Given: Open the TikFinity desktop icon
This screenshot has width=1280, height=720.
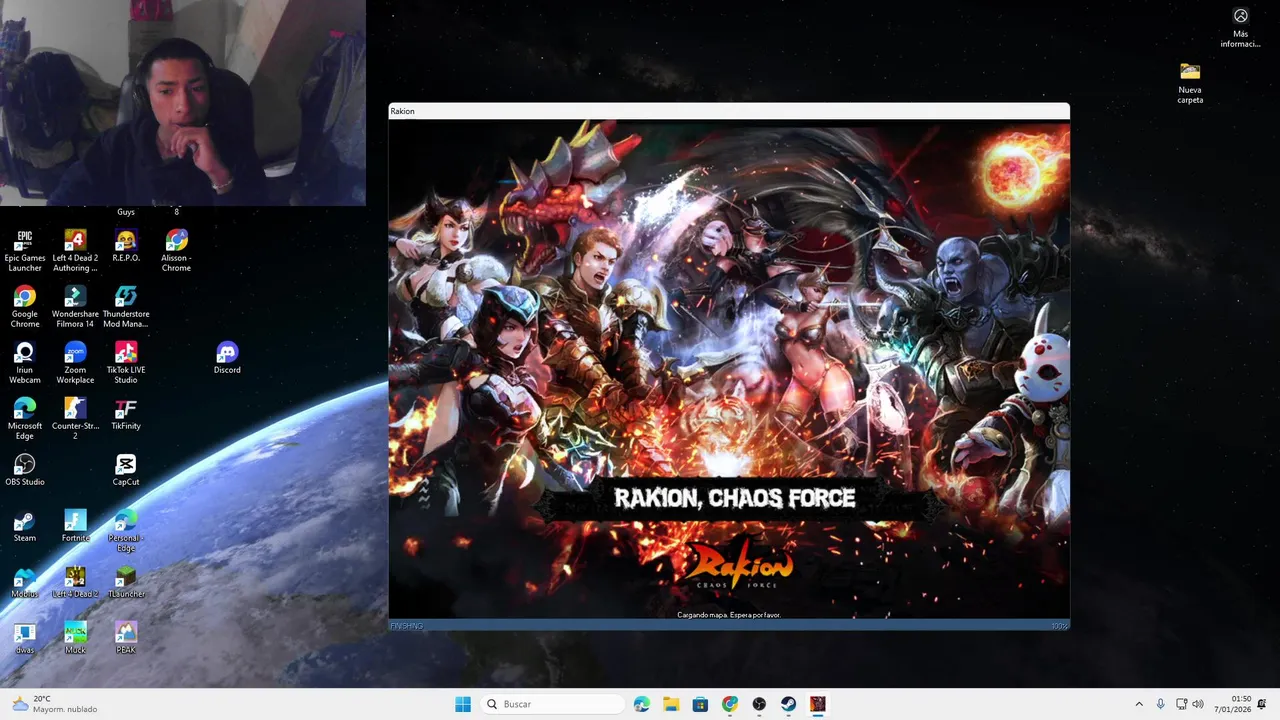Looking at the screenshot, I should click(x=126, y=414).
